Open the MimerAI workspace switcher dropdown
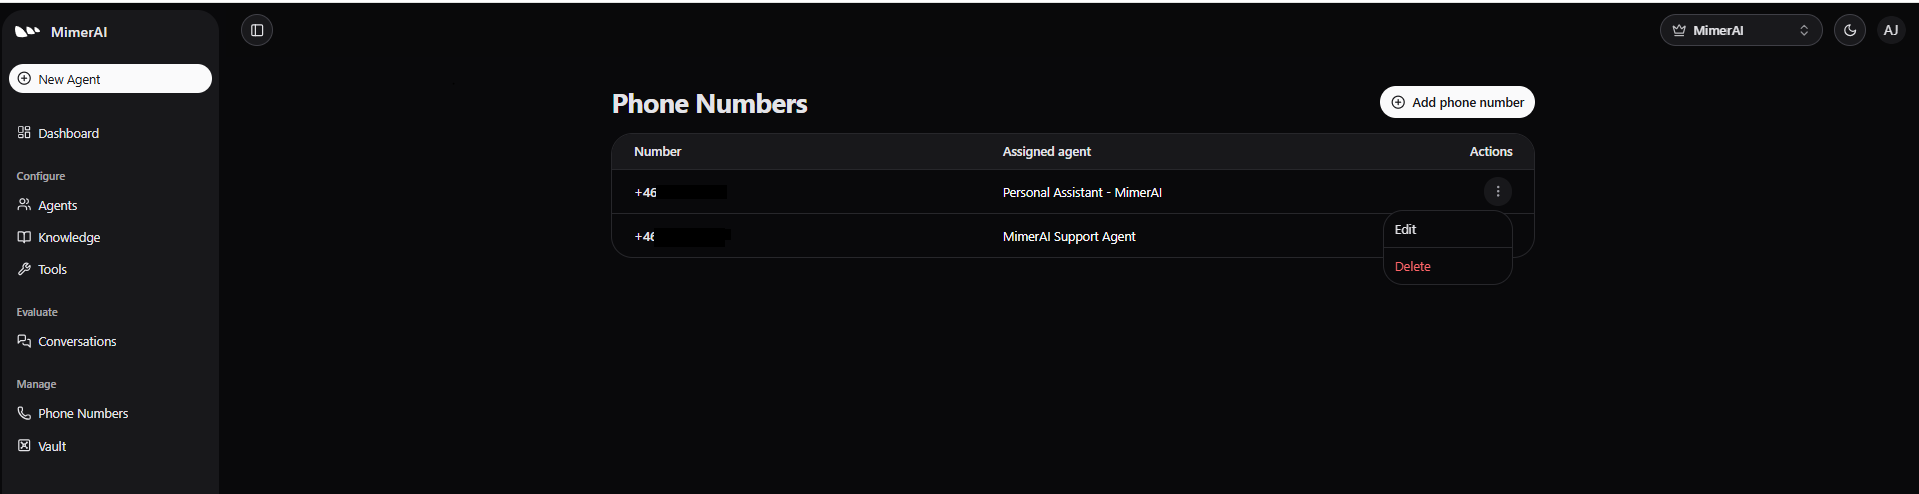1919x494 pixels. tap(1740, 31)
